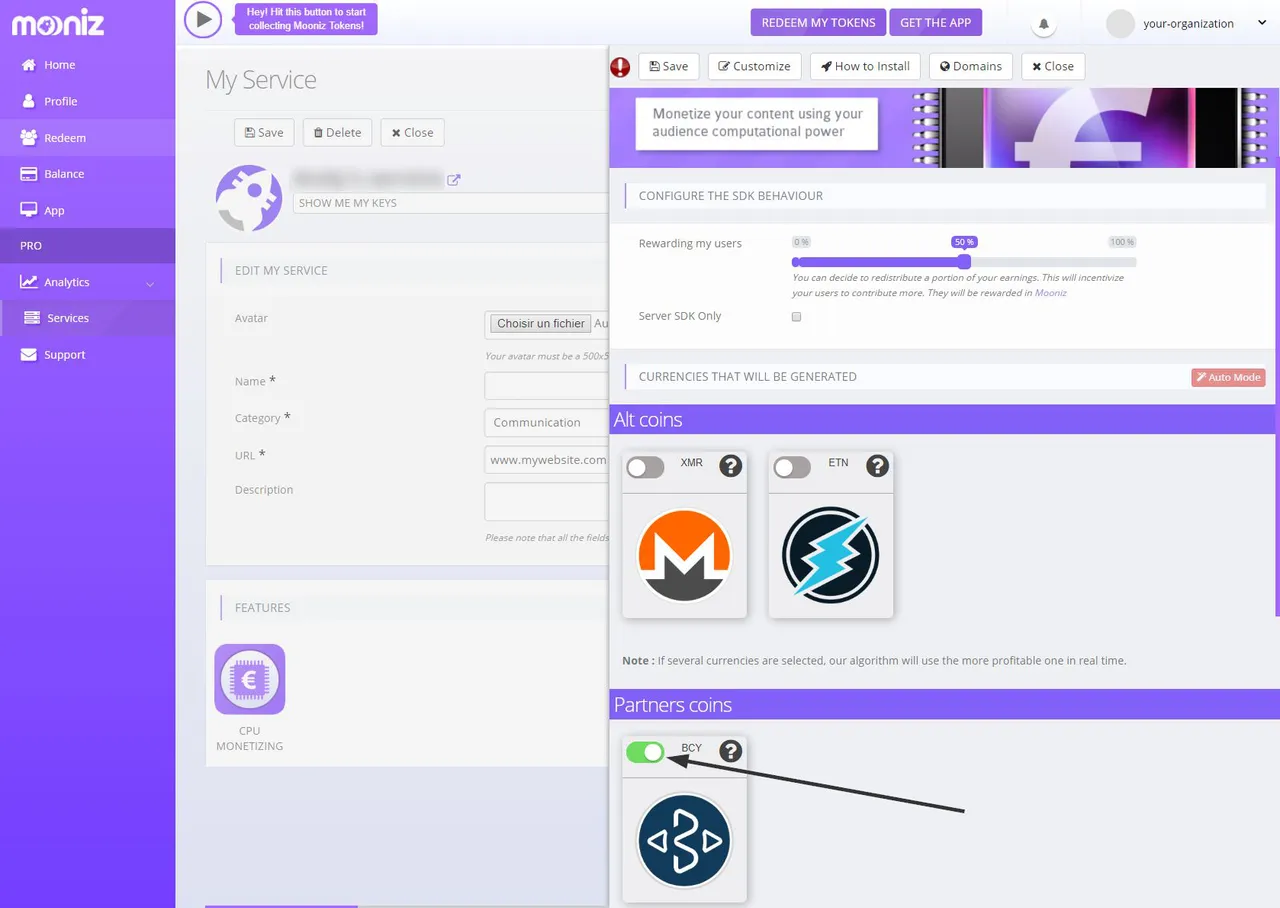Viewport: 1280px width, 908px height.
Task: Check Server SDK Only checkbox
Action: click(x=797, y=317)
